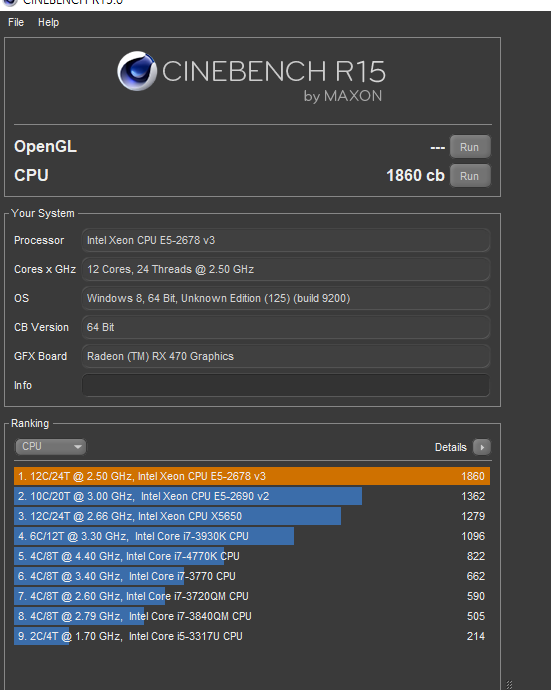Screen dimensions: 551x690
Task: Run the CPU benchmark
Action: click(x=470, y=176)
